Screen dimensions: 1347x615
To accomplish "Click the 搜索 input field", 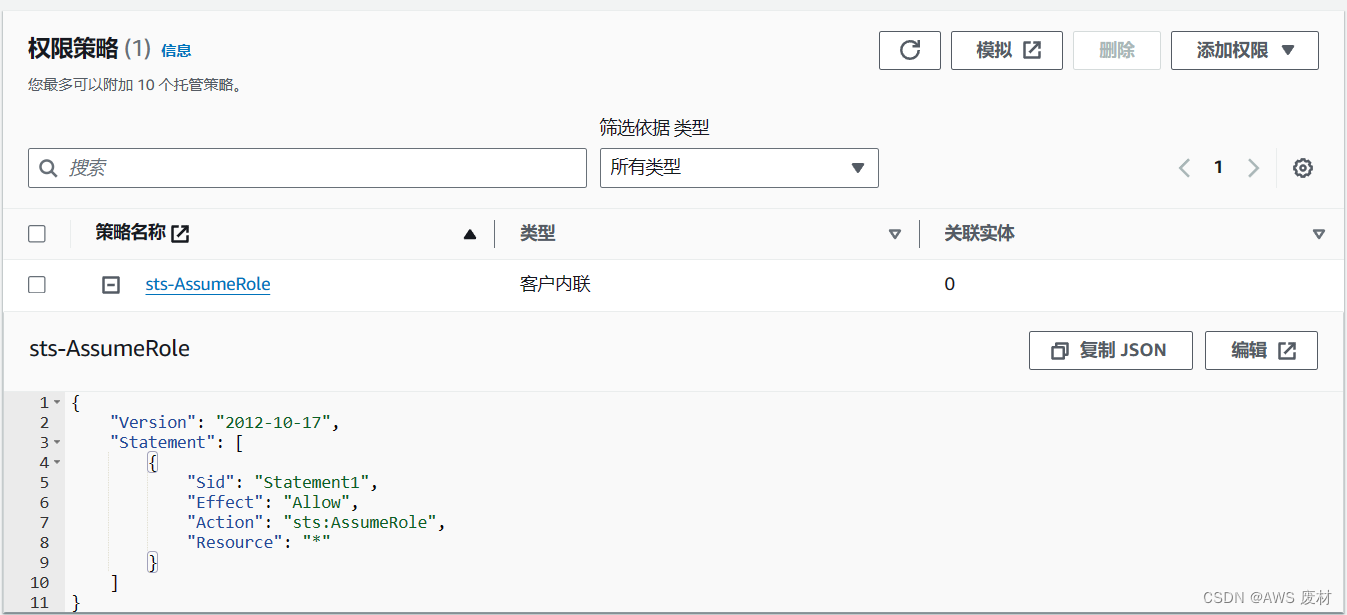I will 300,167.
